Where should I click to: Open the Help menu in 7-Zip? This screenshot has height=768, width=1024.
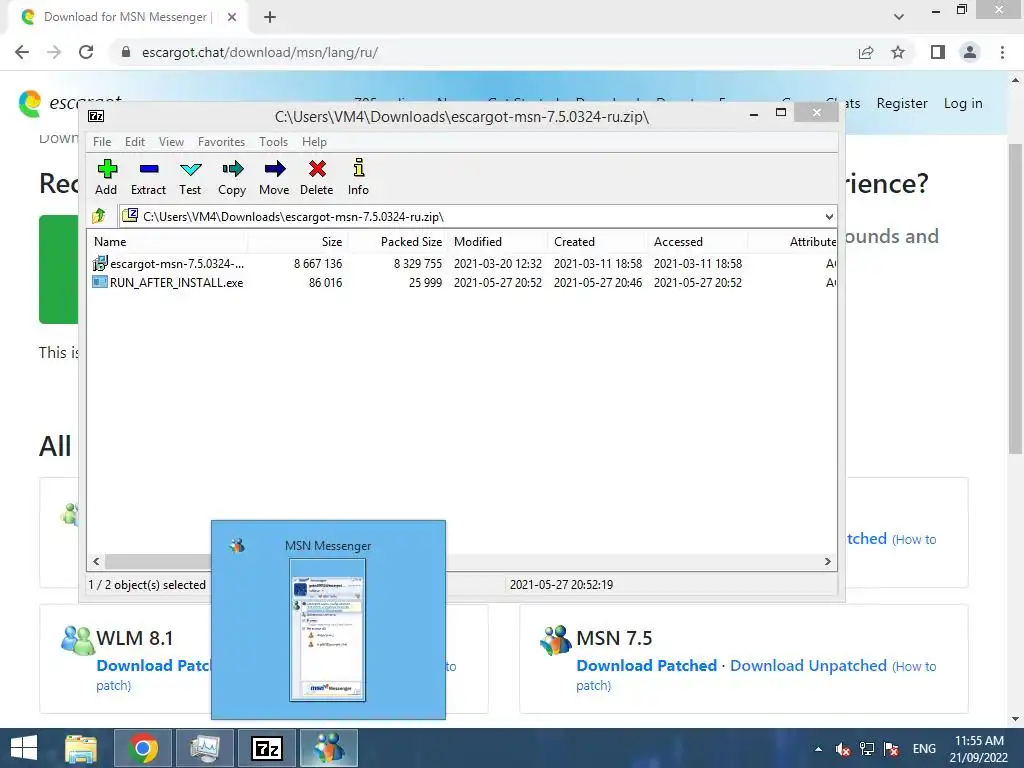coord(314,142)
